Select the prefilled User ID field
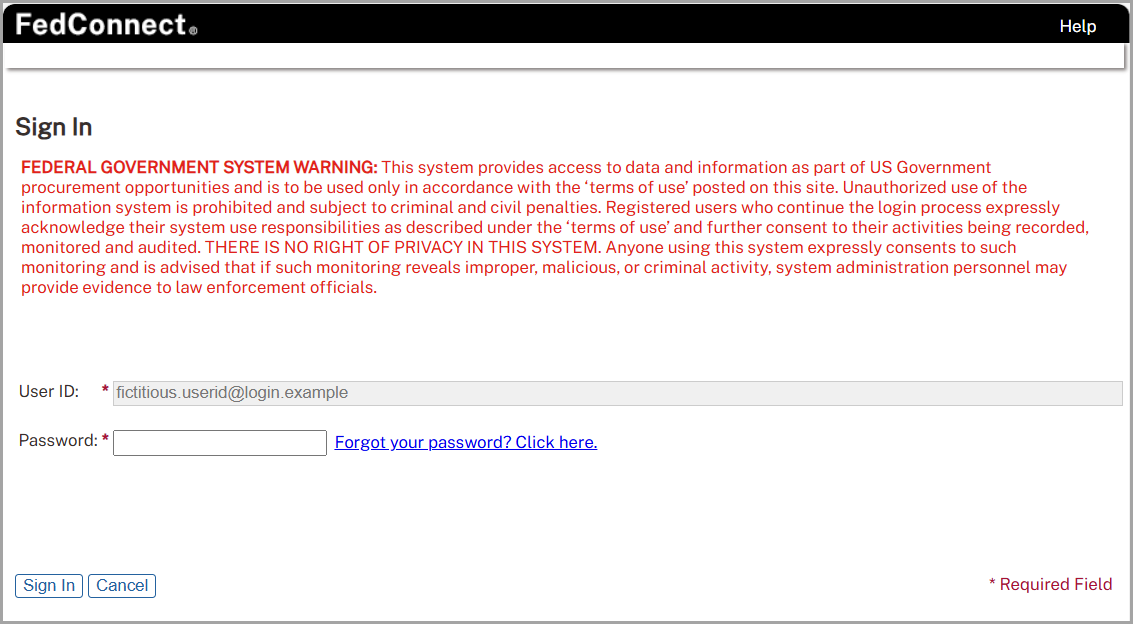This screenshot has width=1133, height=624. (x=615, y=392)
